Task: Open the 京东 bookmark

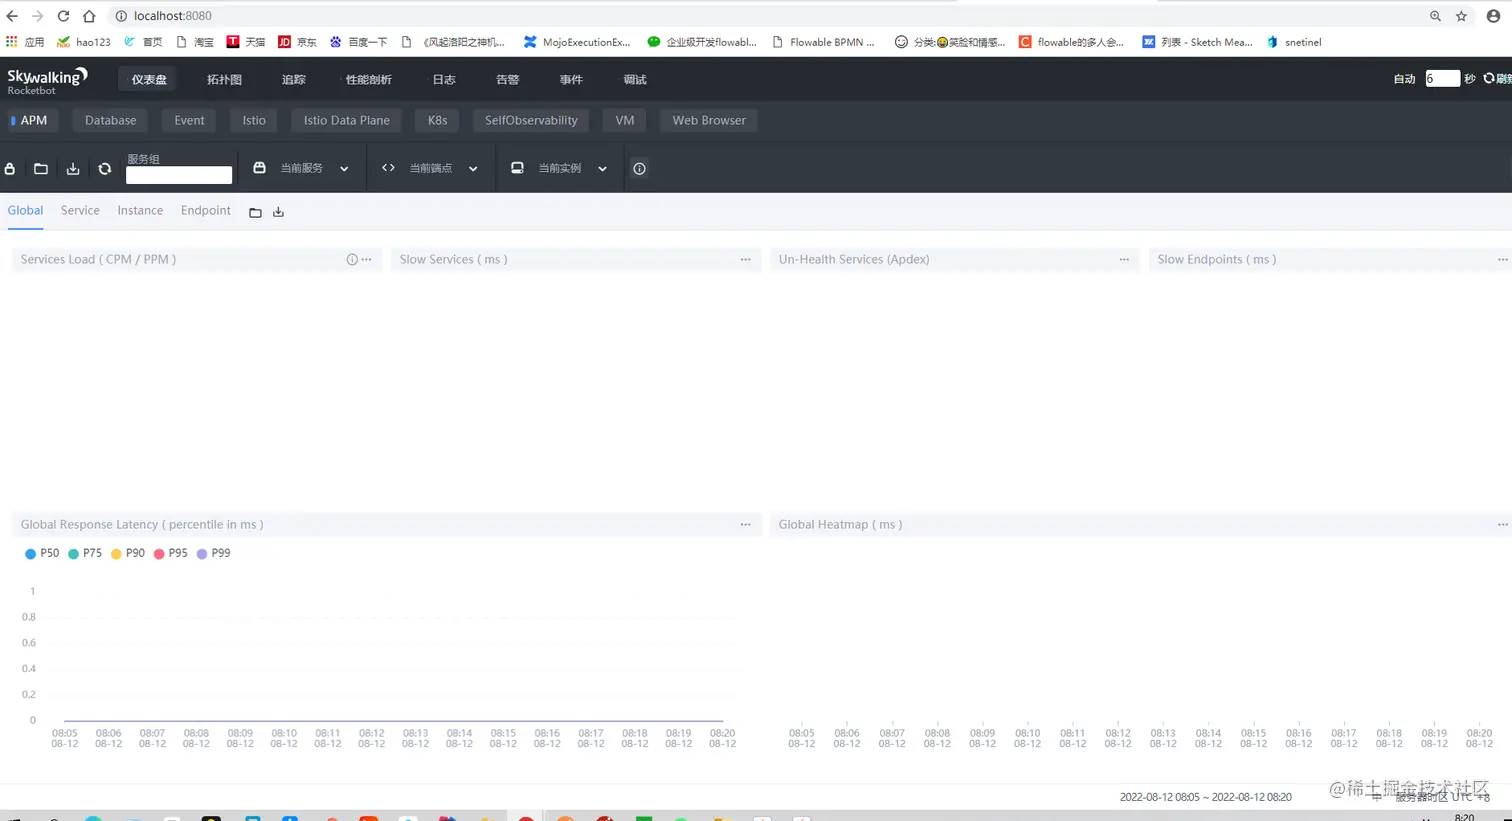Action: [297, 42]
